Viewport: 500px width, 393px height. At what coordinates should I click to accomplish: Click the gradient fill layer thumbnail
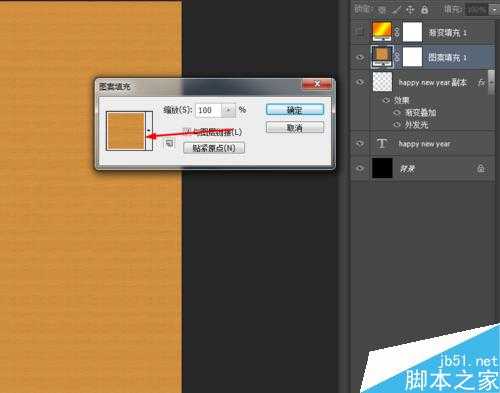[382, 32]
